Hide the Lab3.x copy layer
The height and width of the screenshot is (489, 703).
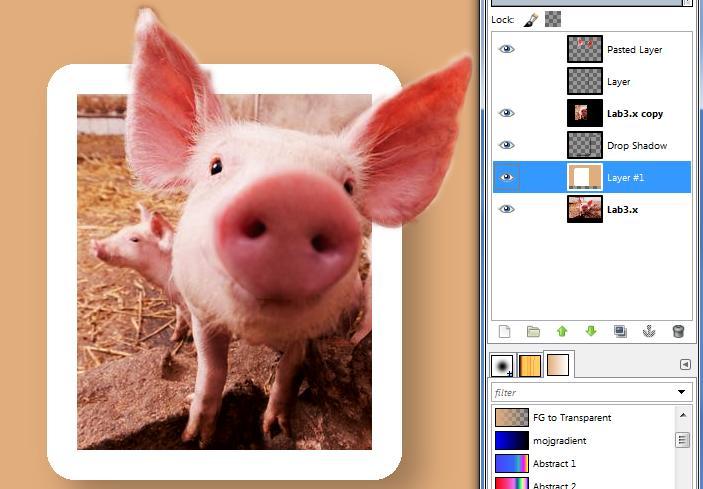pos(507,113)
